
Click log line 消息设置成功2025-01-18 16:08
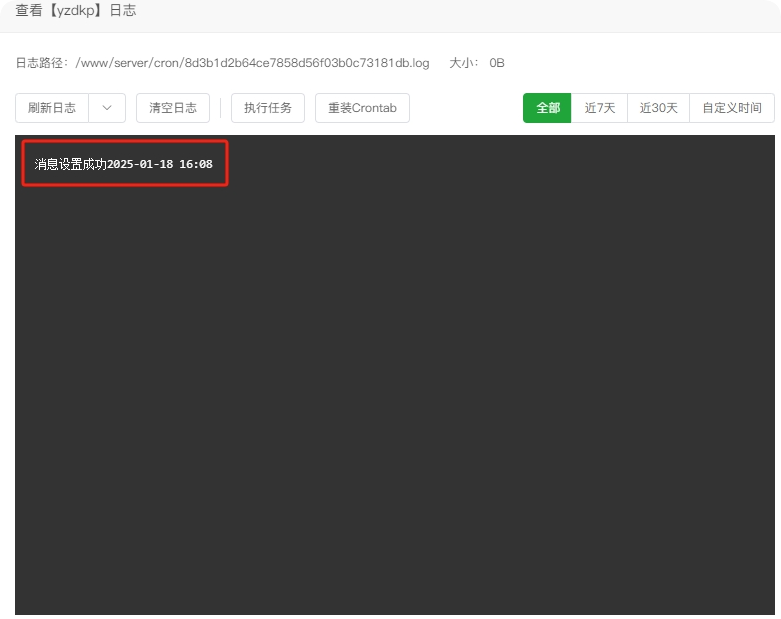(124, 164)
